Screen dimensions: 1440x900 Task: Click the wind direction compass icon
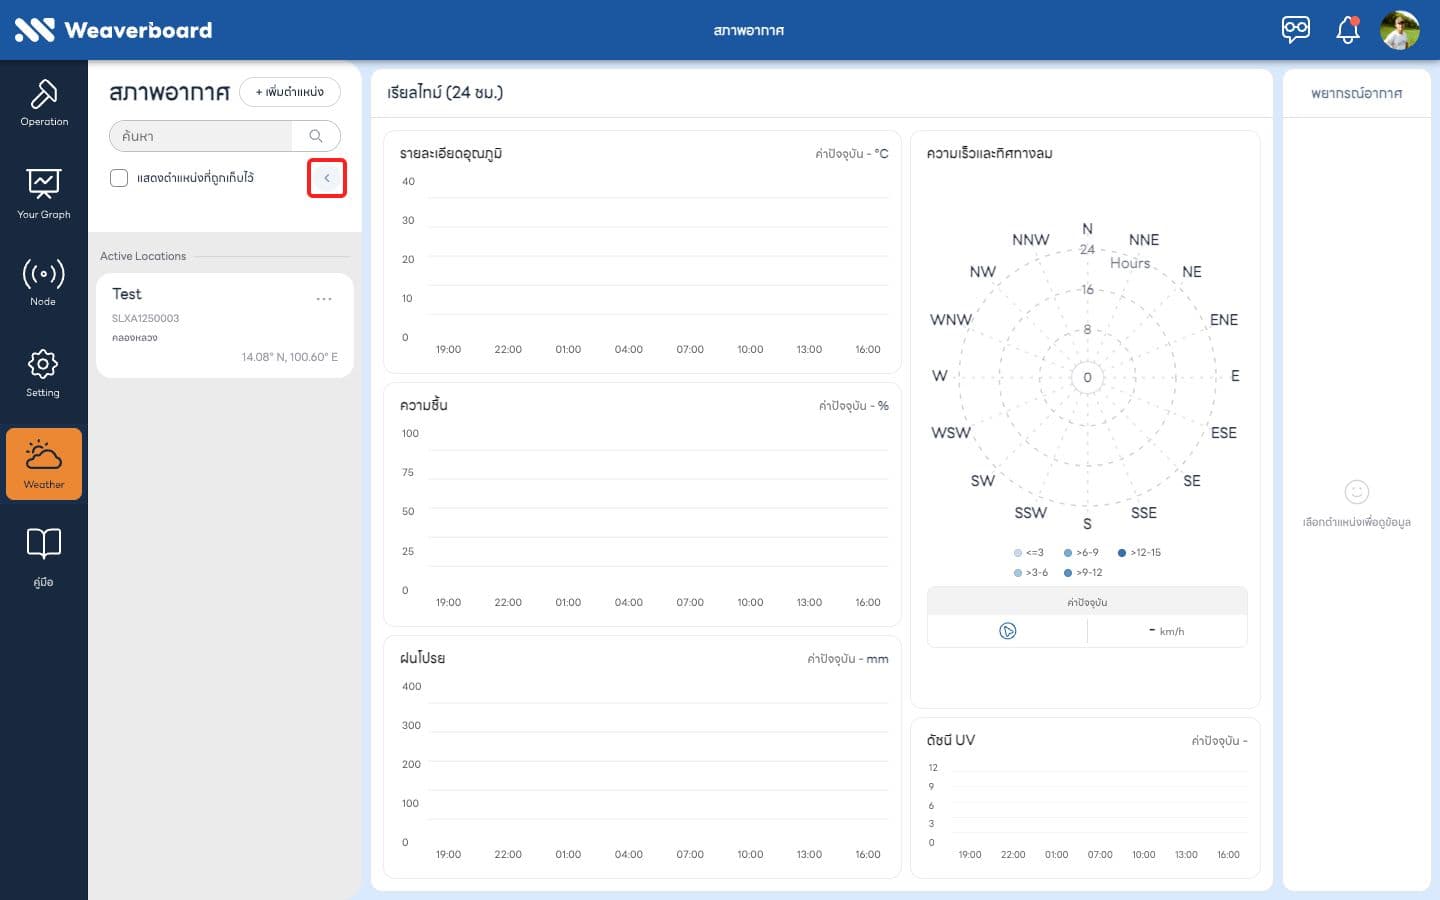(1007, 631)
